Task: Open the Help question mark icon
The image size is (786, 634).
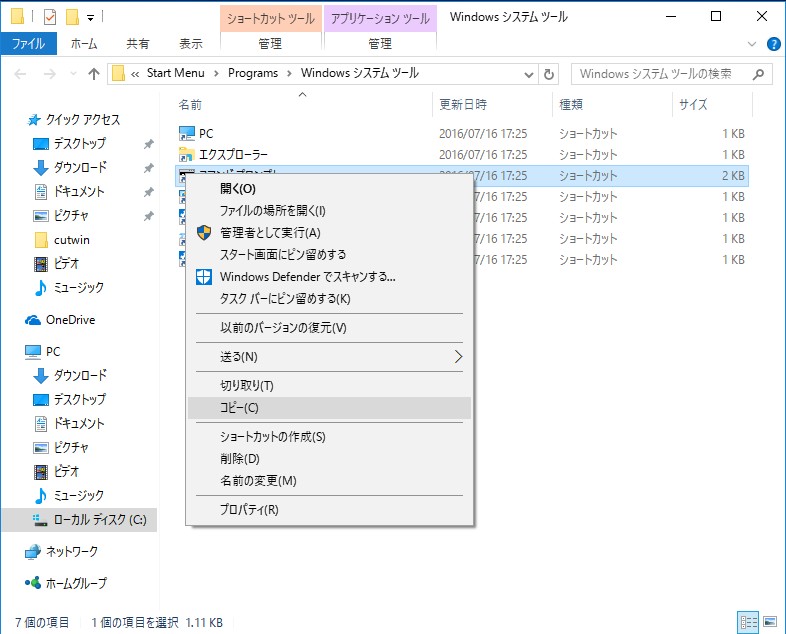Action: [x=773, y=44]
